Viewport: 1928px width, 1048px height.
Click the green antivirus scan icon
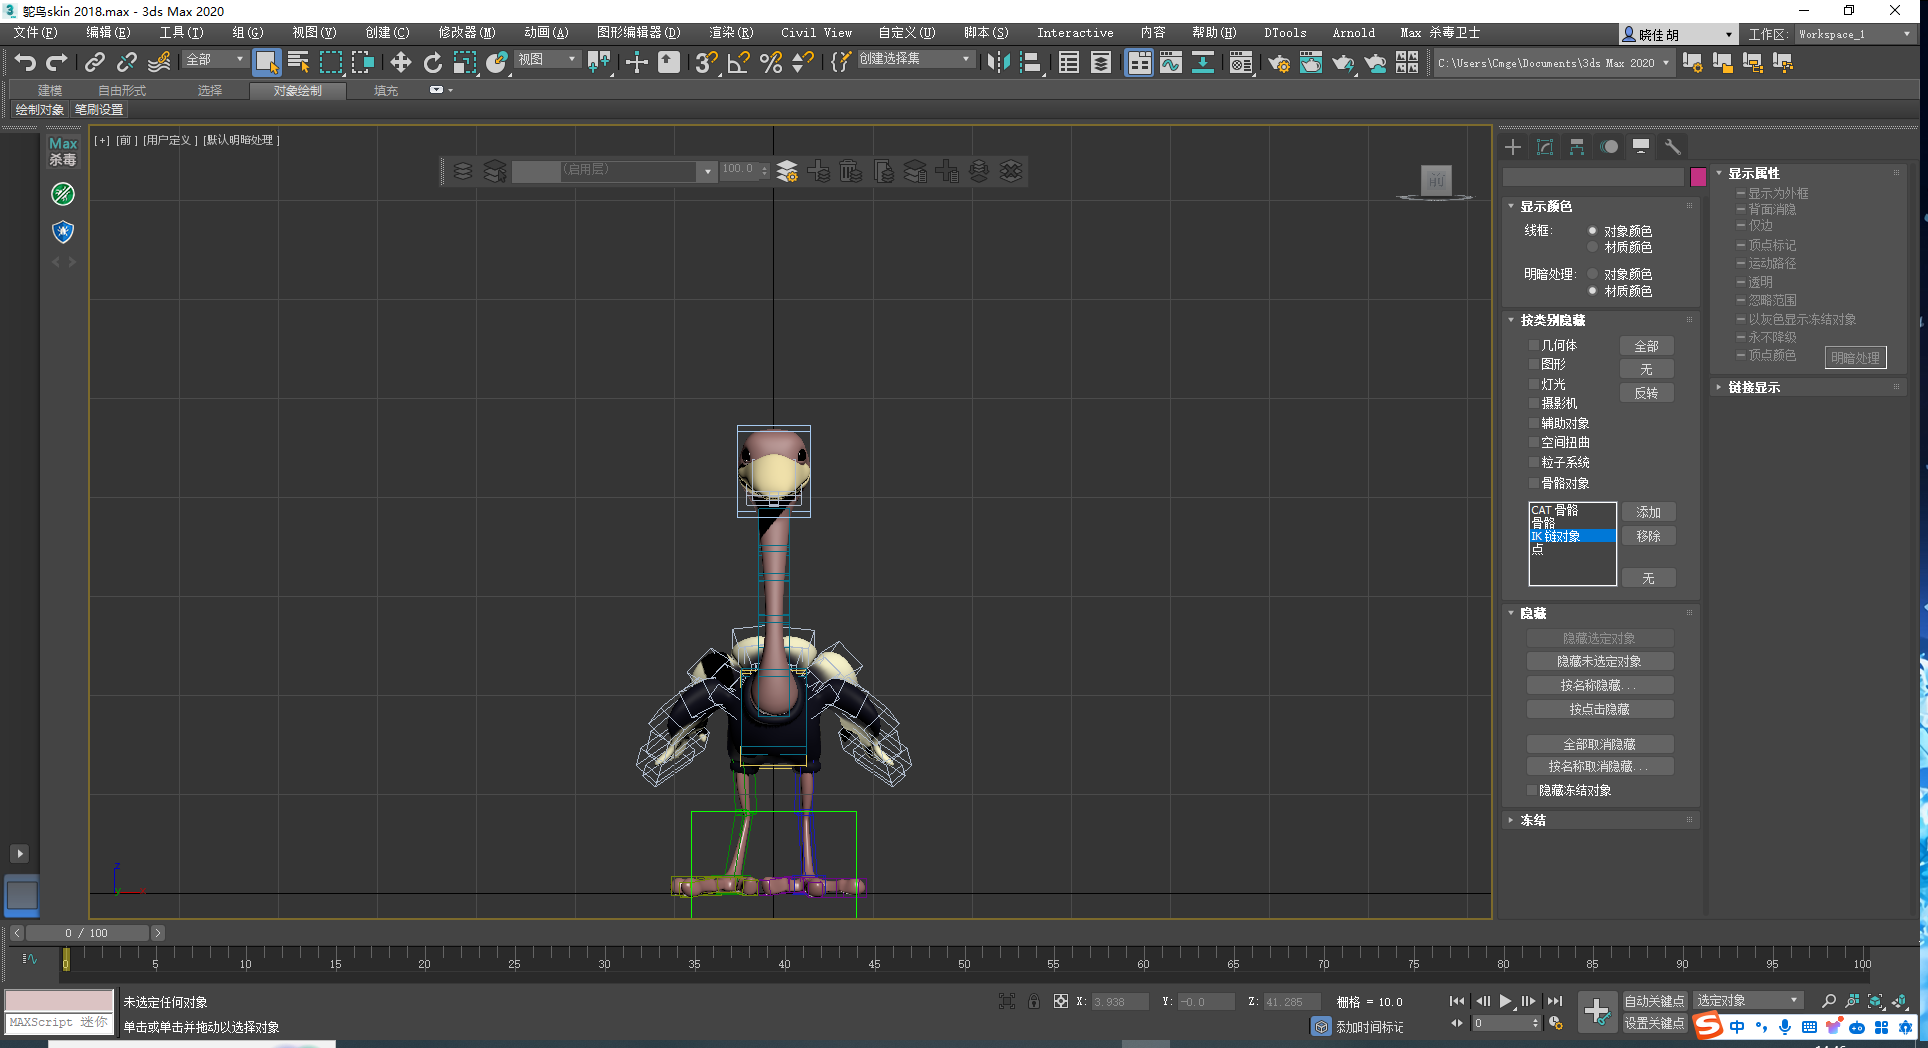click(x=63, y=194)
